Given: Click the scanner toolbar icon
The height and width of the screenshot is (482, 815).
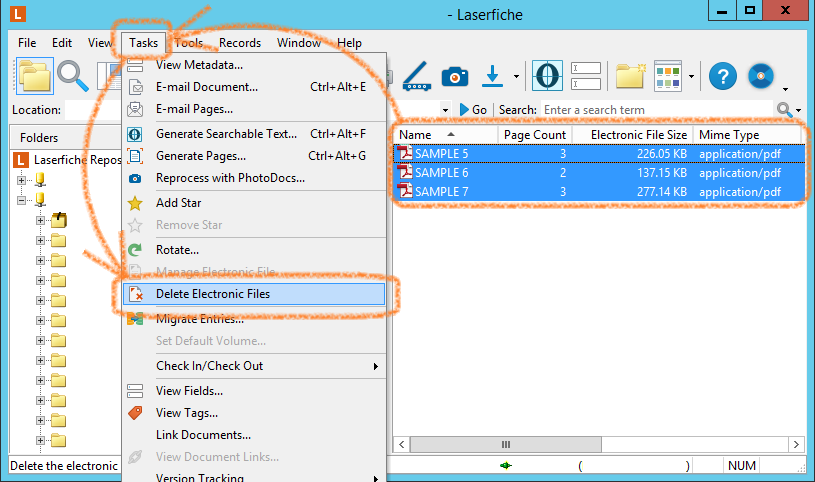Looking at the screenshot, I should tap(417, 76).
